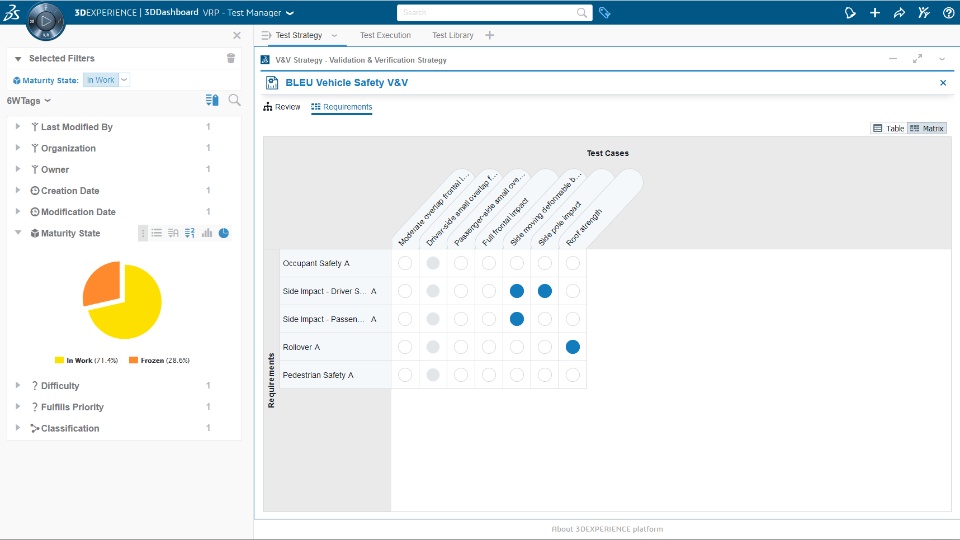
Task: Click the BLEU Vehicle Safety V&V document icon
Action: [272, 83]
